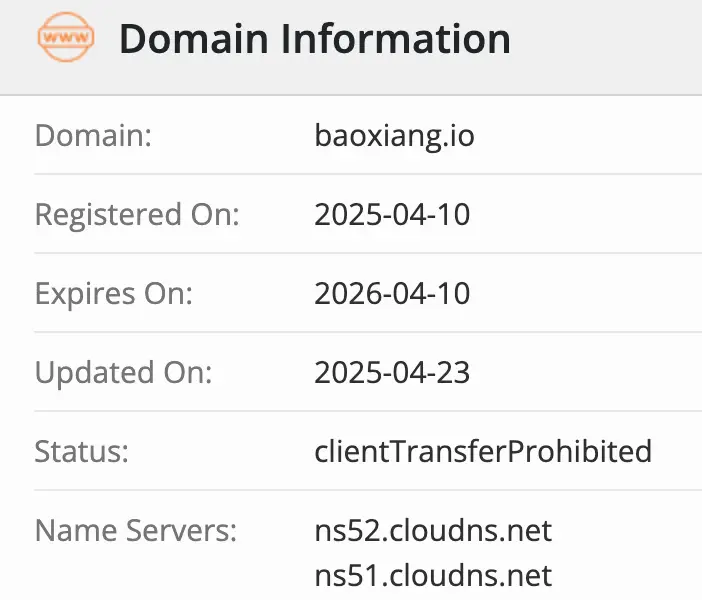
Task: Click blank space right of baoxiang.io
Action: [590, 135]
